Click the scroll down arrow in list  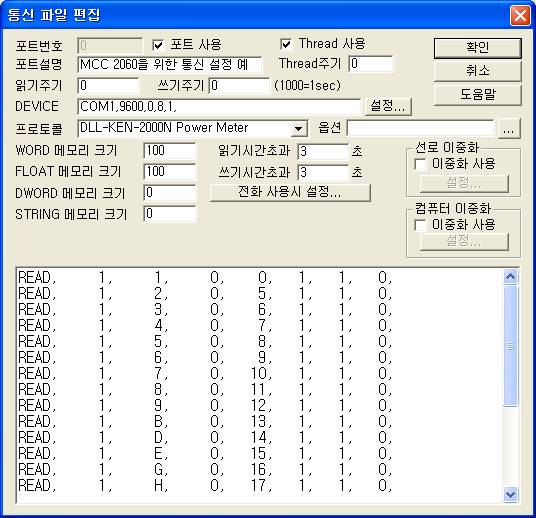[x=510, y=495]
